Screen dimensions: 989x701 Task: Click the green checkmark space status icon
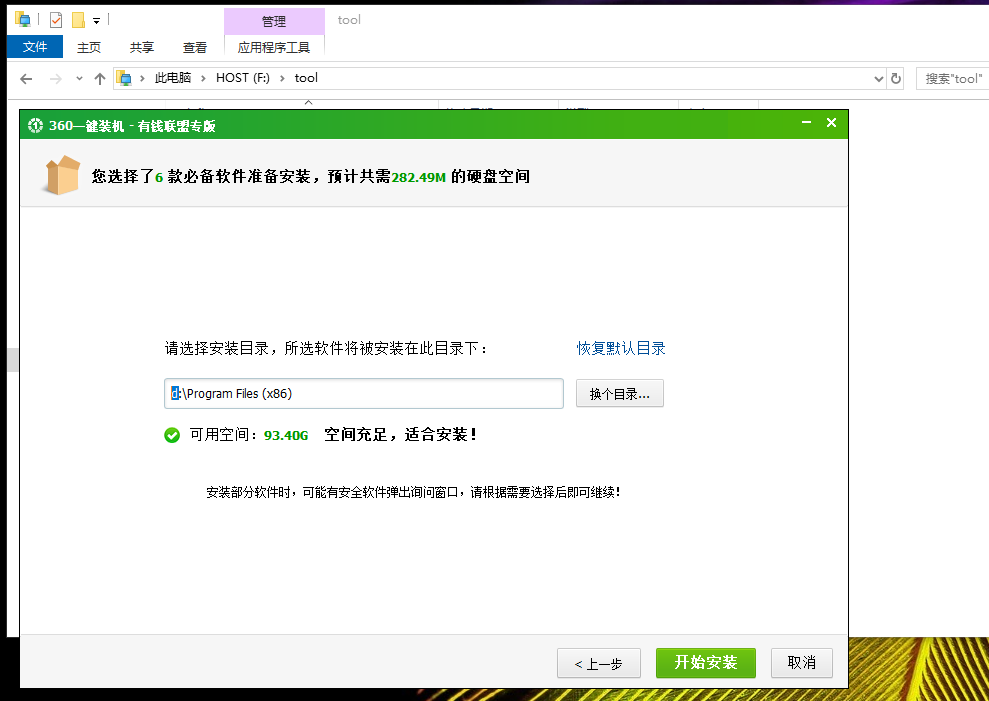172,435
